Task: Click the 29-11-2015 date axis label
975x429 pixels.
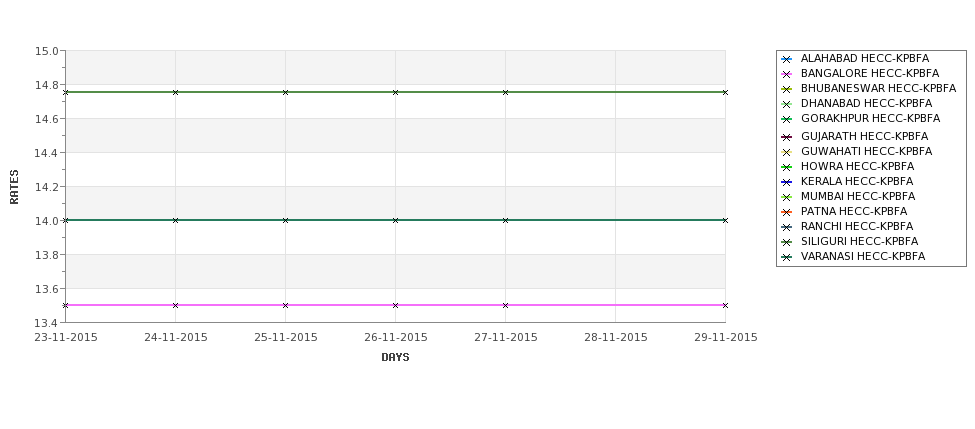Action: [x=726, y=337]
